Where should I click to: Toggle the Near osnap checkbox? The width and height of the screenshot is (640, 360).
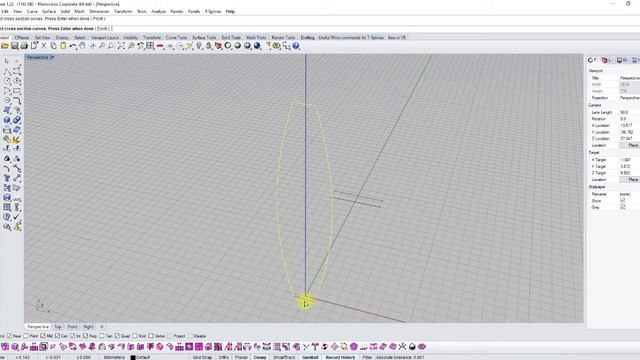click(x=9, y=336)
